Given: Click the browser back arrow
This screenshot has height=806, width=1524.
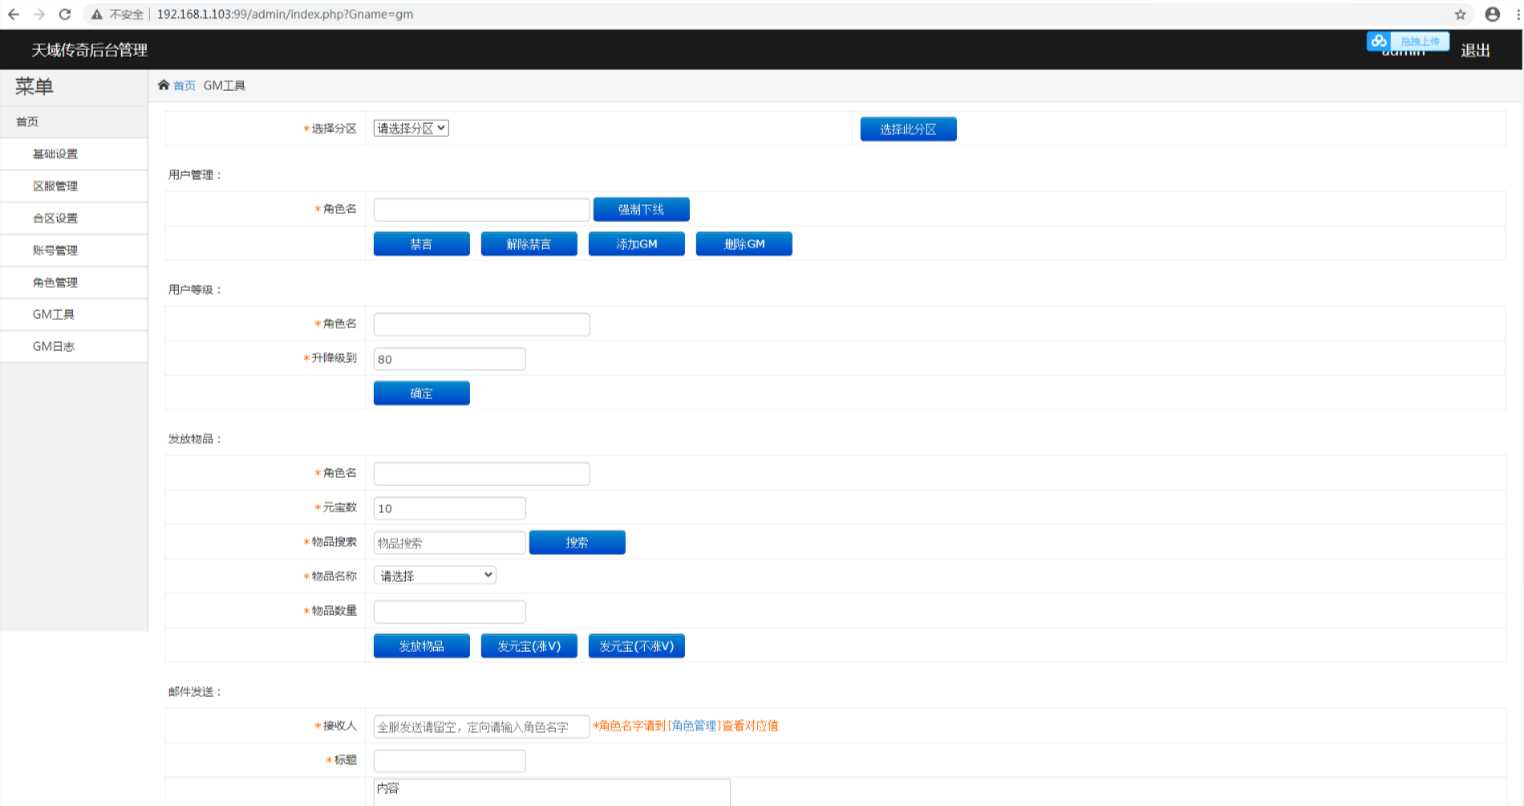Looking at the screenshot, I should click(x=14, y=14).
